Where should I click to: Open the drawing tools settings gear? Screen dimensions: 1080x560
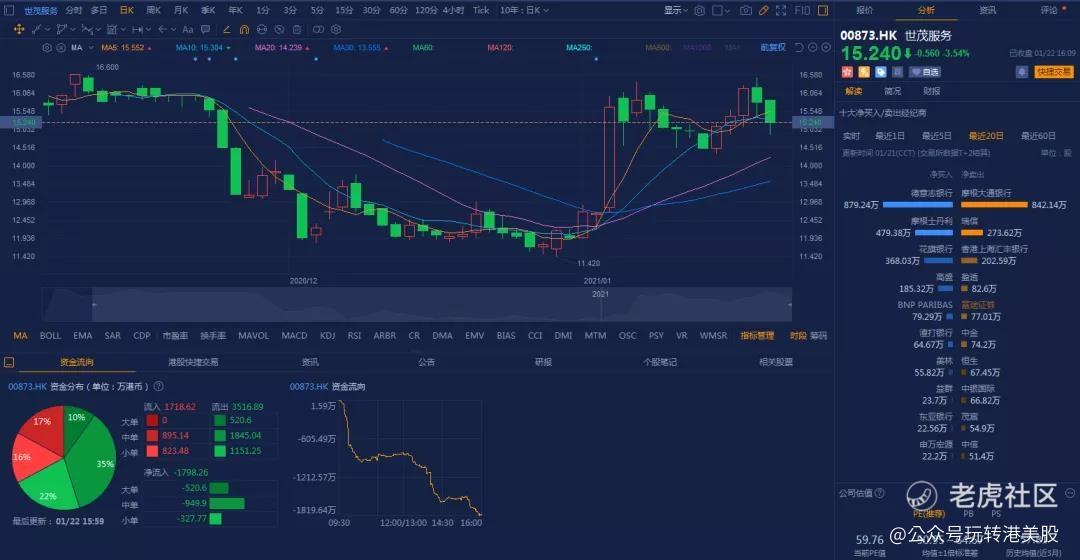tap(336, 30)
